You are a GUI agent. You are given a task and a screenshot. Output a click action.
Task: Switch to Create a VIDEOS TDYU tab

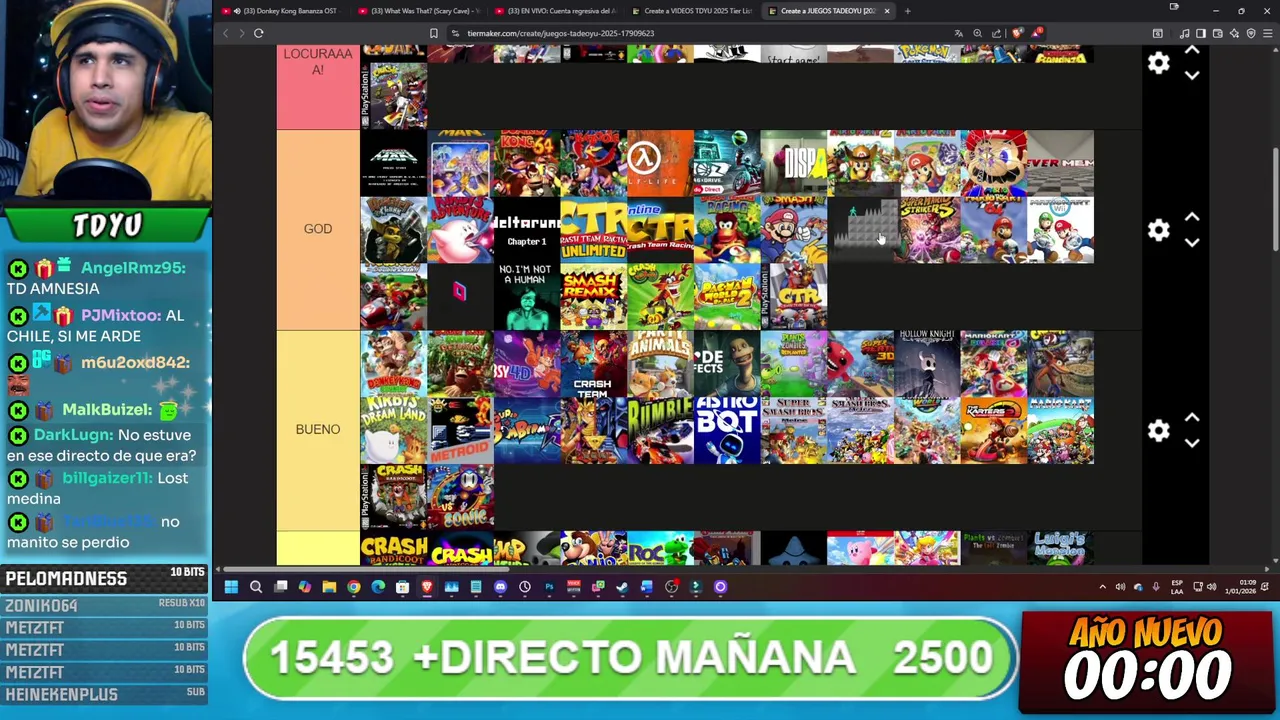pos(691,11)
